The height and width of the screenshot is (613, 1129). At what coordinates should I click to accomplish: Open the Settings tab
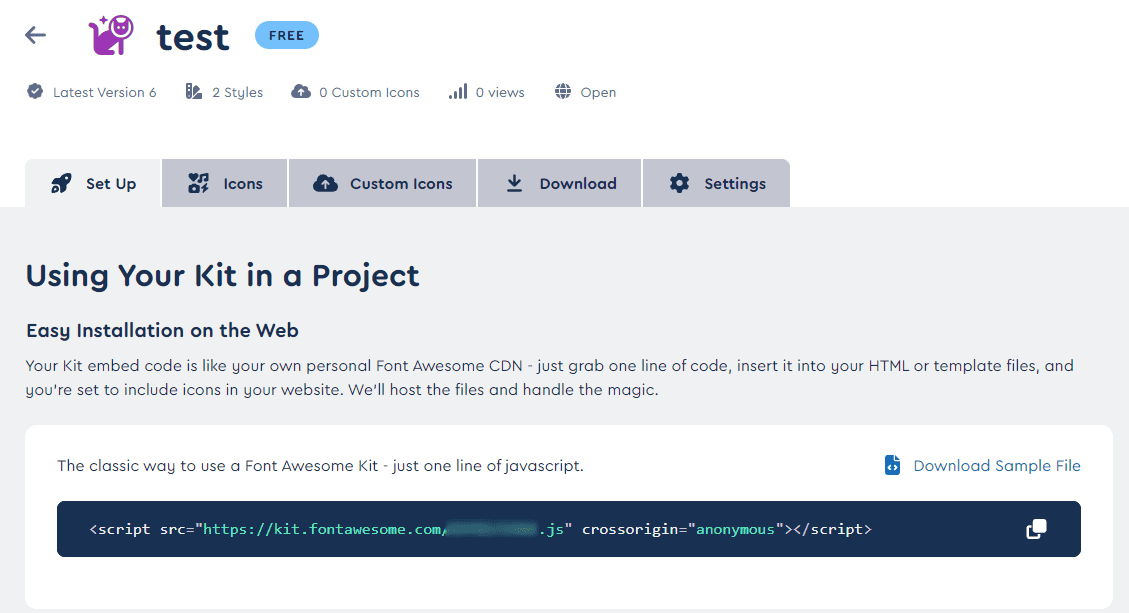pos(716,184)
